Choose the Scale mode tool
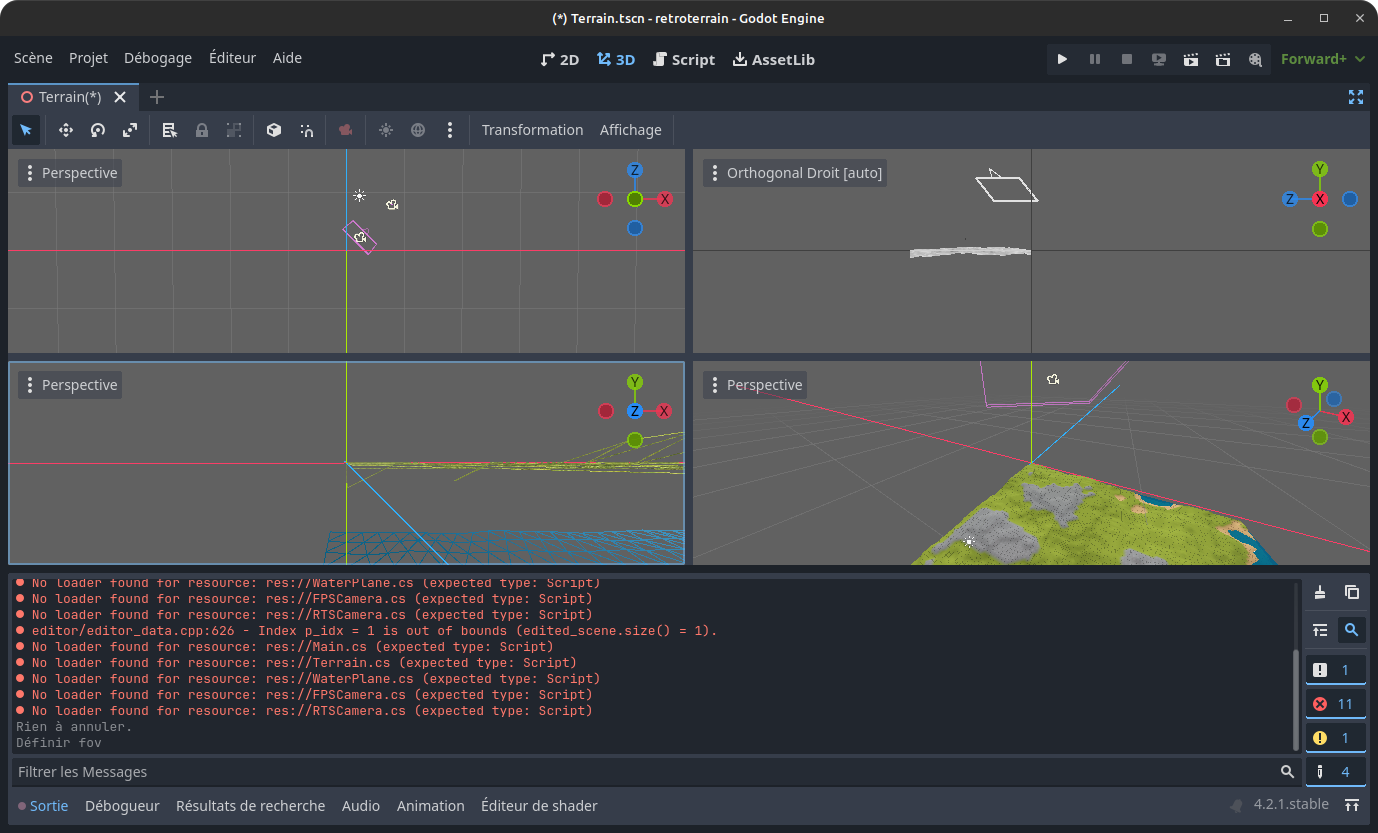 (130, 130)
